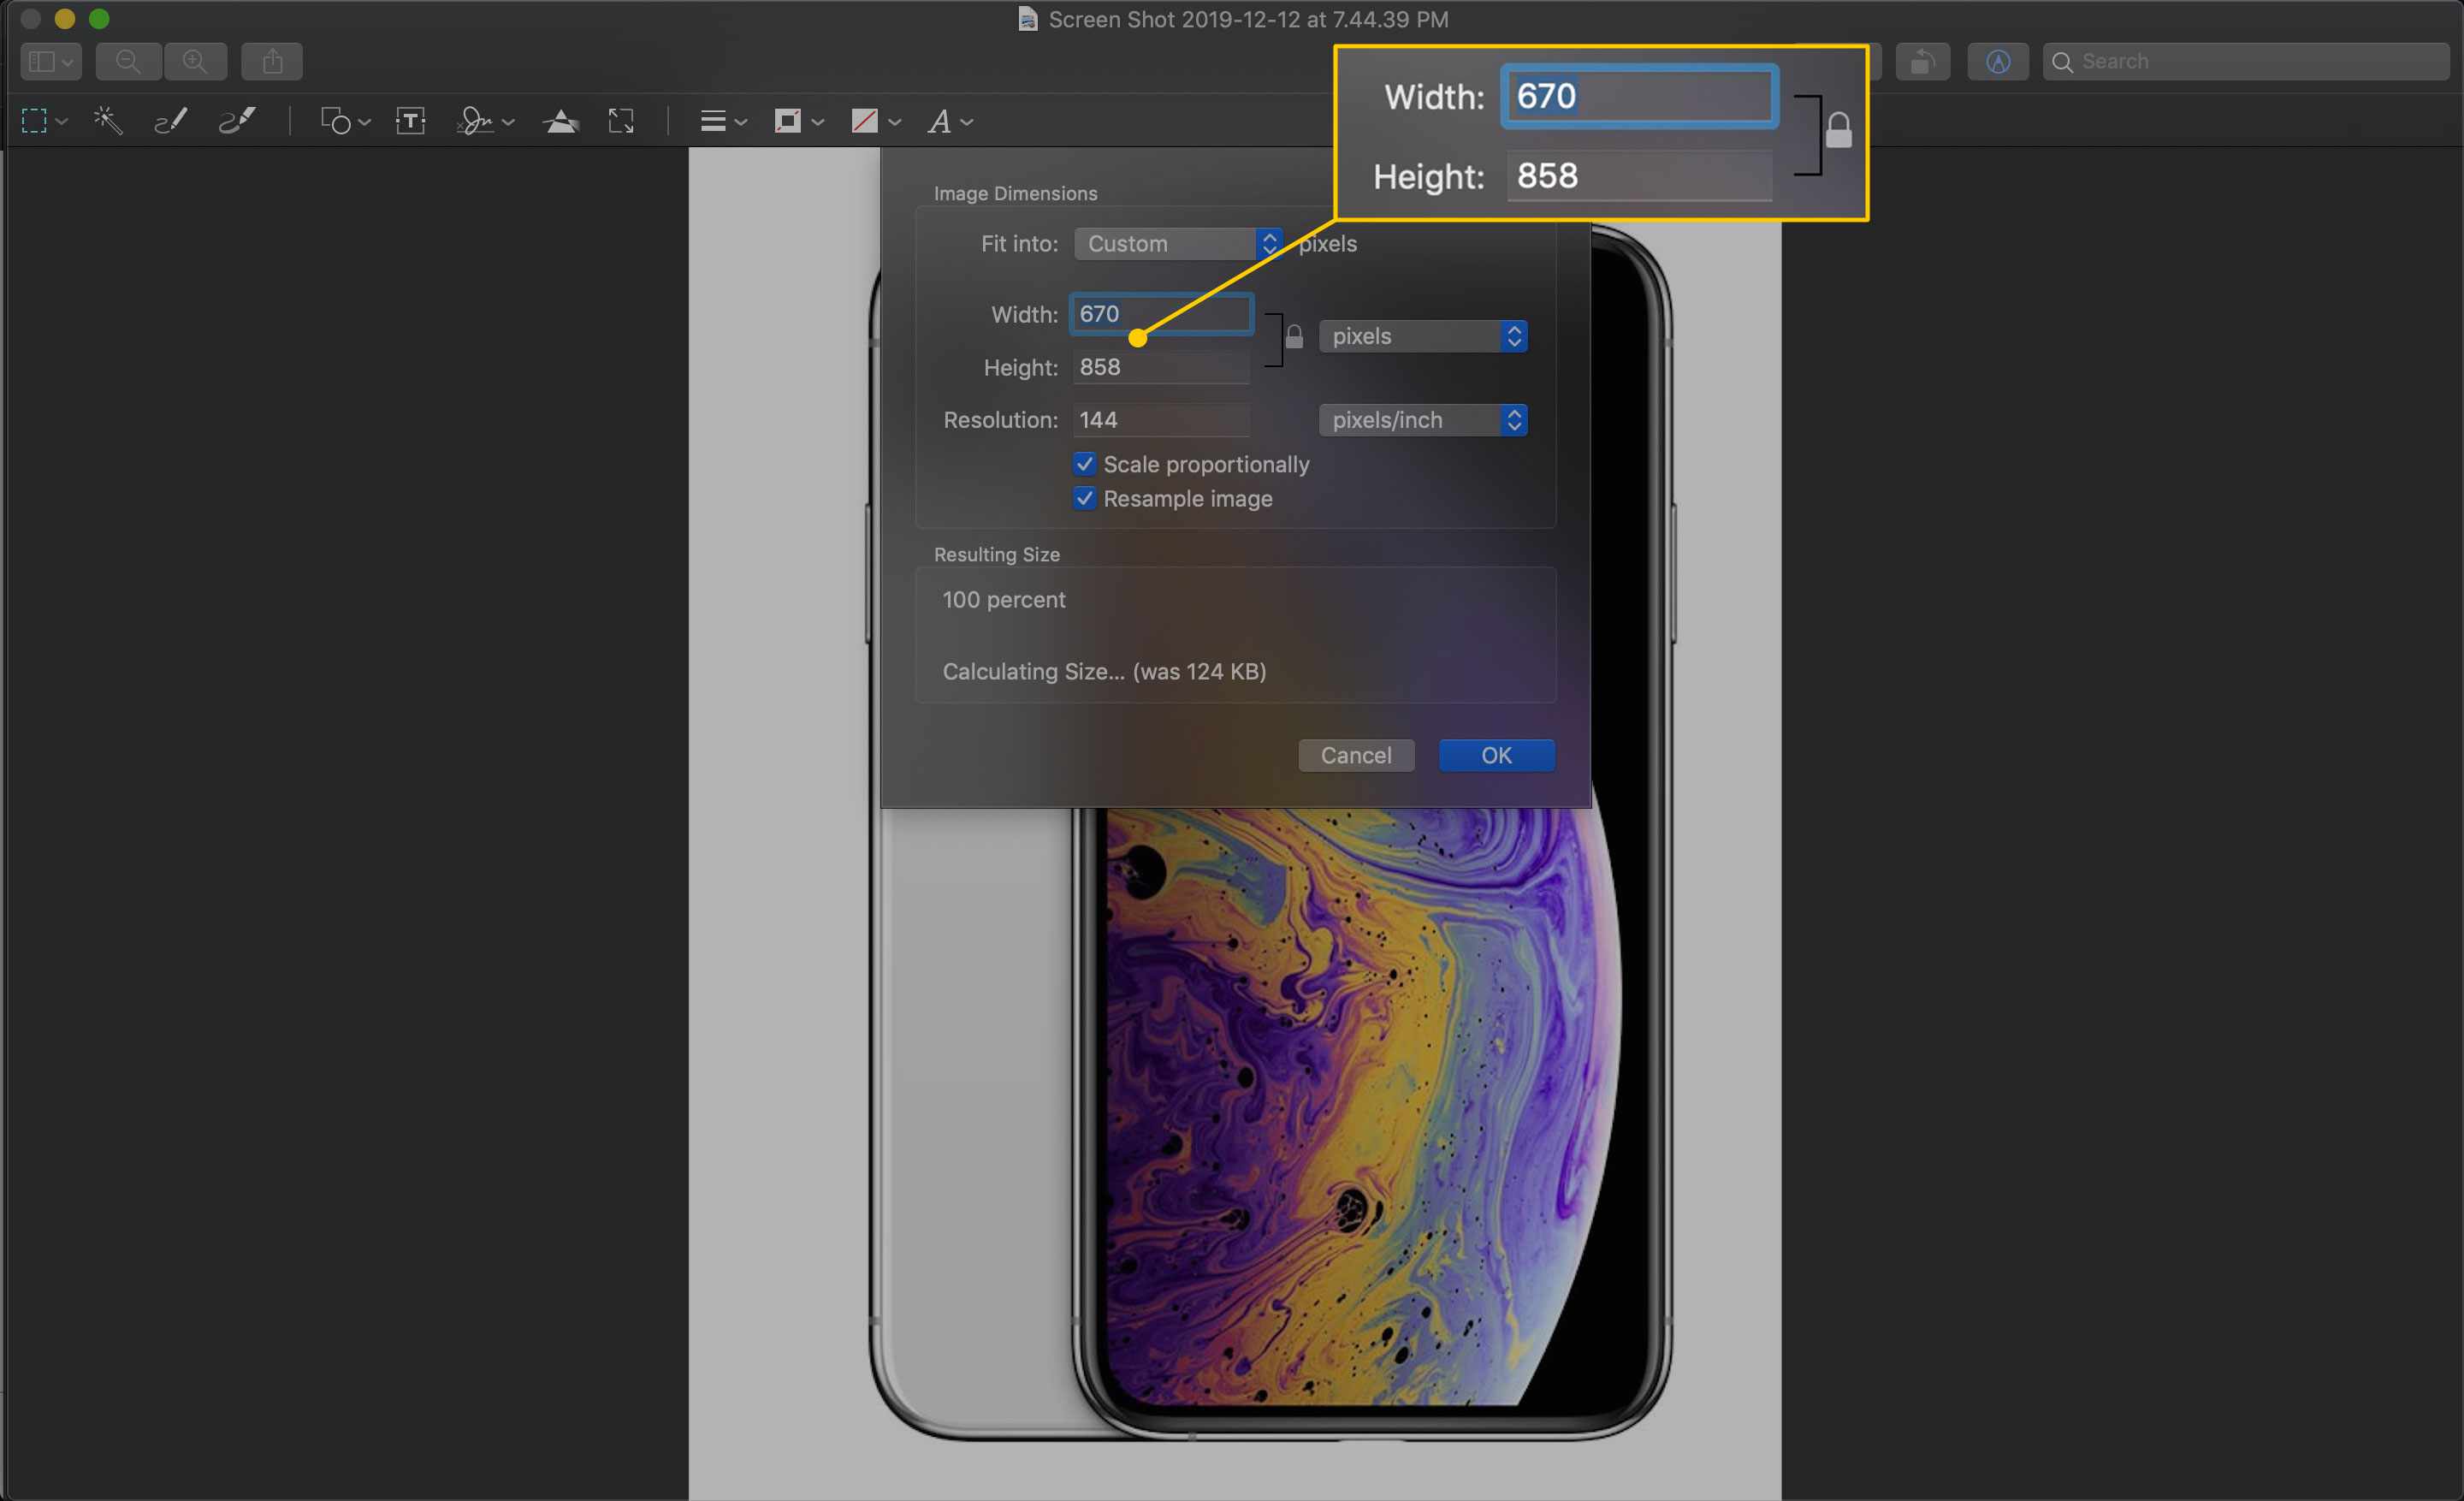Screen dimensions: 2464x1501
Task: Zoom in using the magnifier plus icon
Action: pyautogui.click(x=195, y=62)
